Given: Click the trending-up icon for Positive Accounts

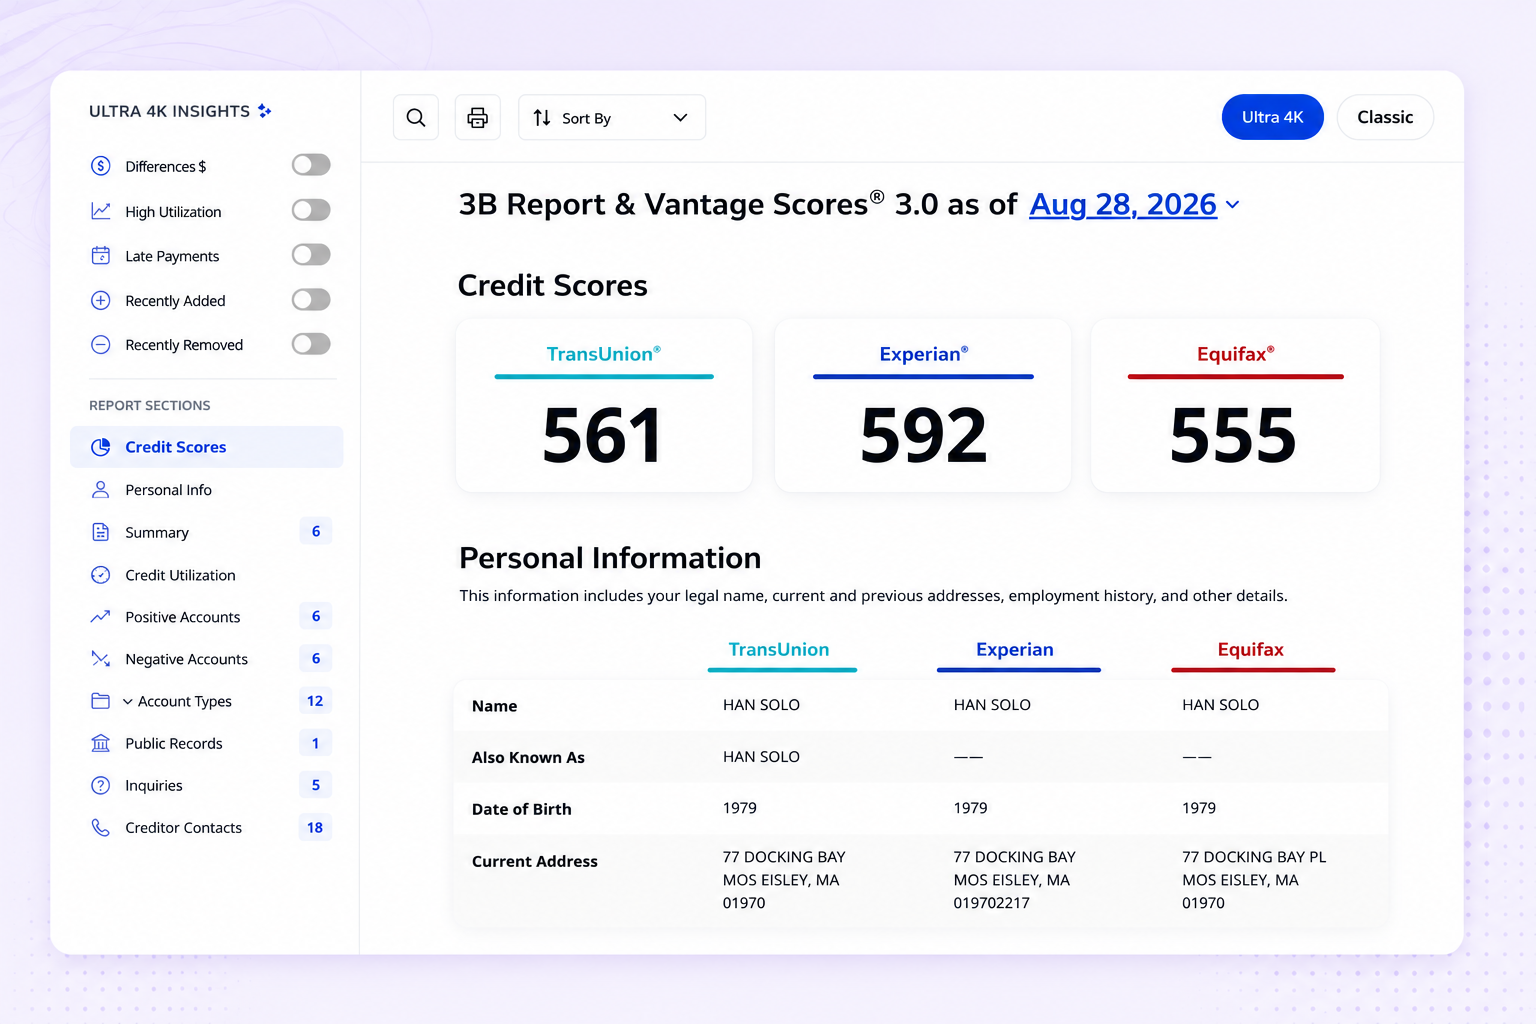Looking at the screenshot, I should coord(101,617).
